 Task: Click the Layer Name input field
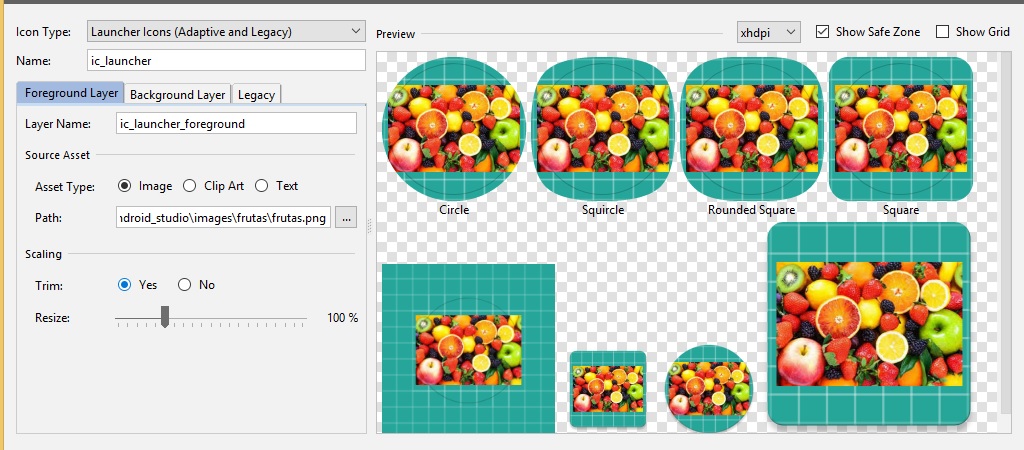pos(236,124)
